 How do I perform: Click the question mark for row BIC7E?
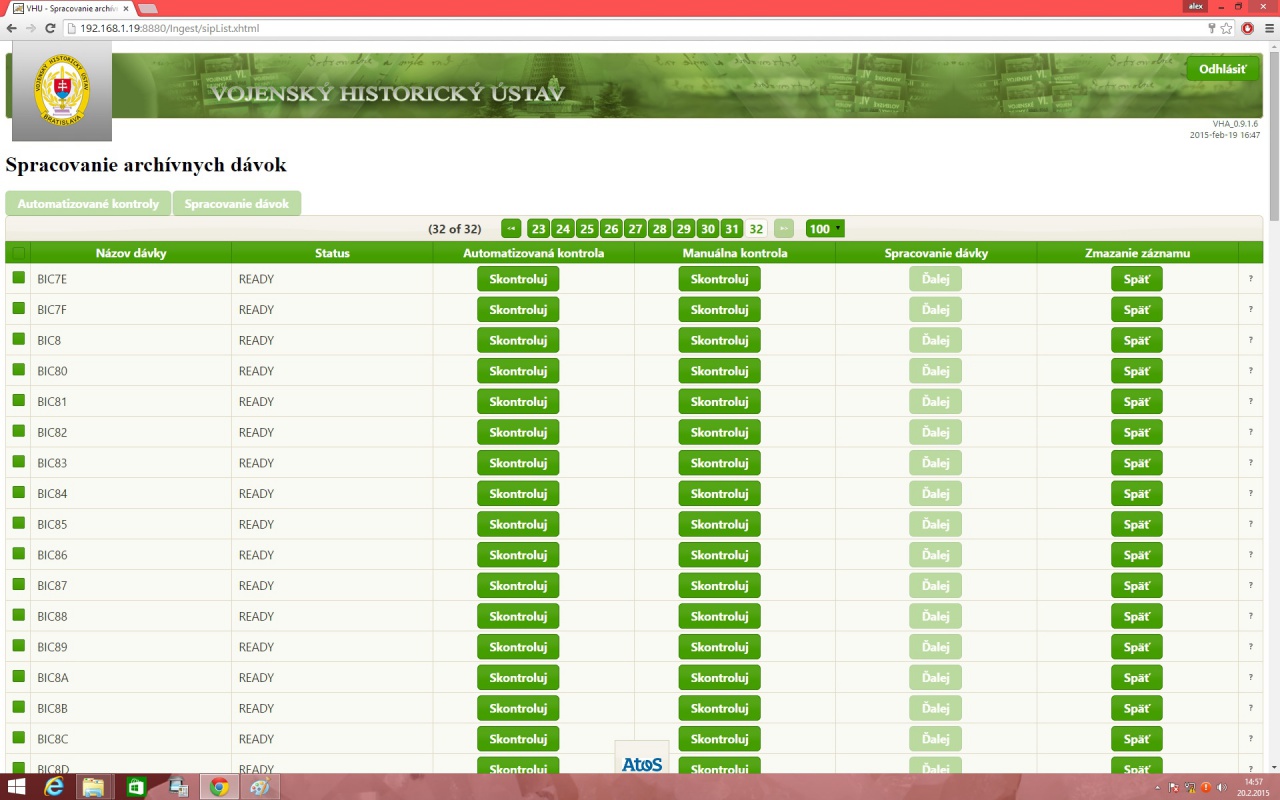pos(1250,279)
